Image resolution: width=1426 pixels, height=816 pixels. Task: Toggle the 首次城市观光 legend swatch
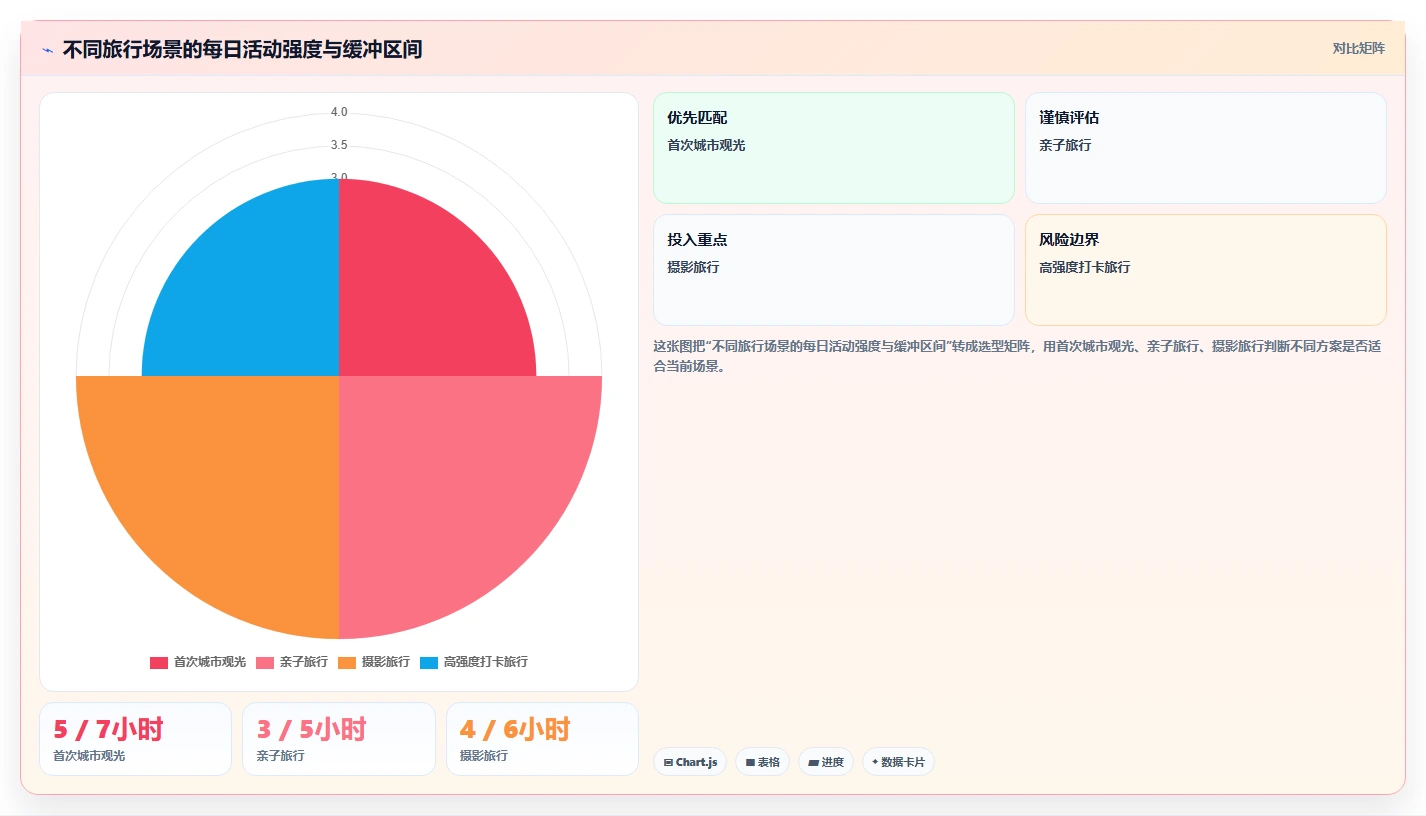(x=159, y=662)
